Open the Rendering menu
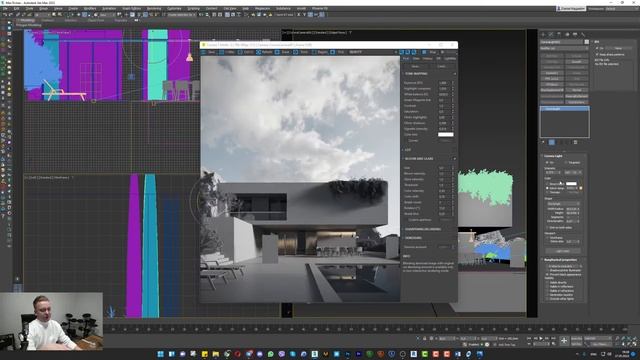 154,8
